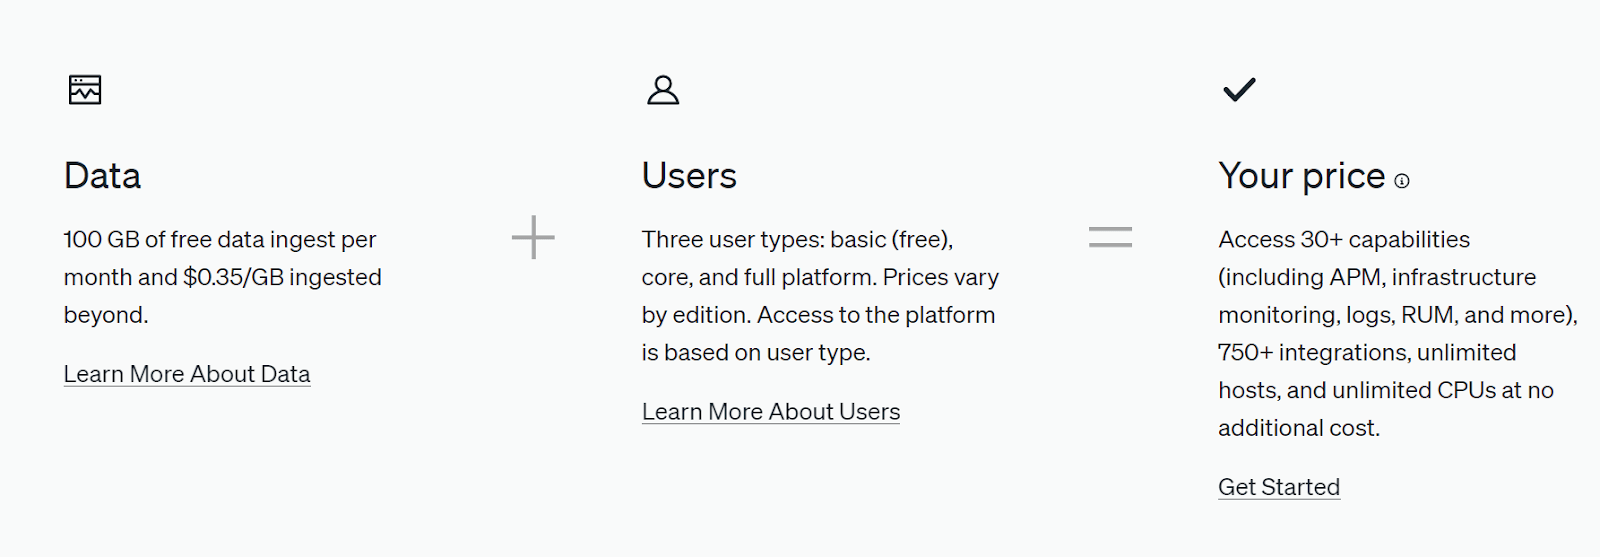Image resolution: width=1600 pixels, height=557 pixels.
Task: Open the info tooltip beside Your price
Action: (x=1402, y=181)
